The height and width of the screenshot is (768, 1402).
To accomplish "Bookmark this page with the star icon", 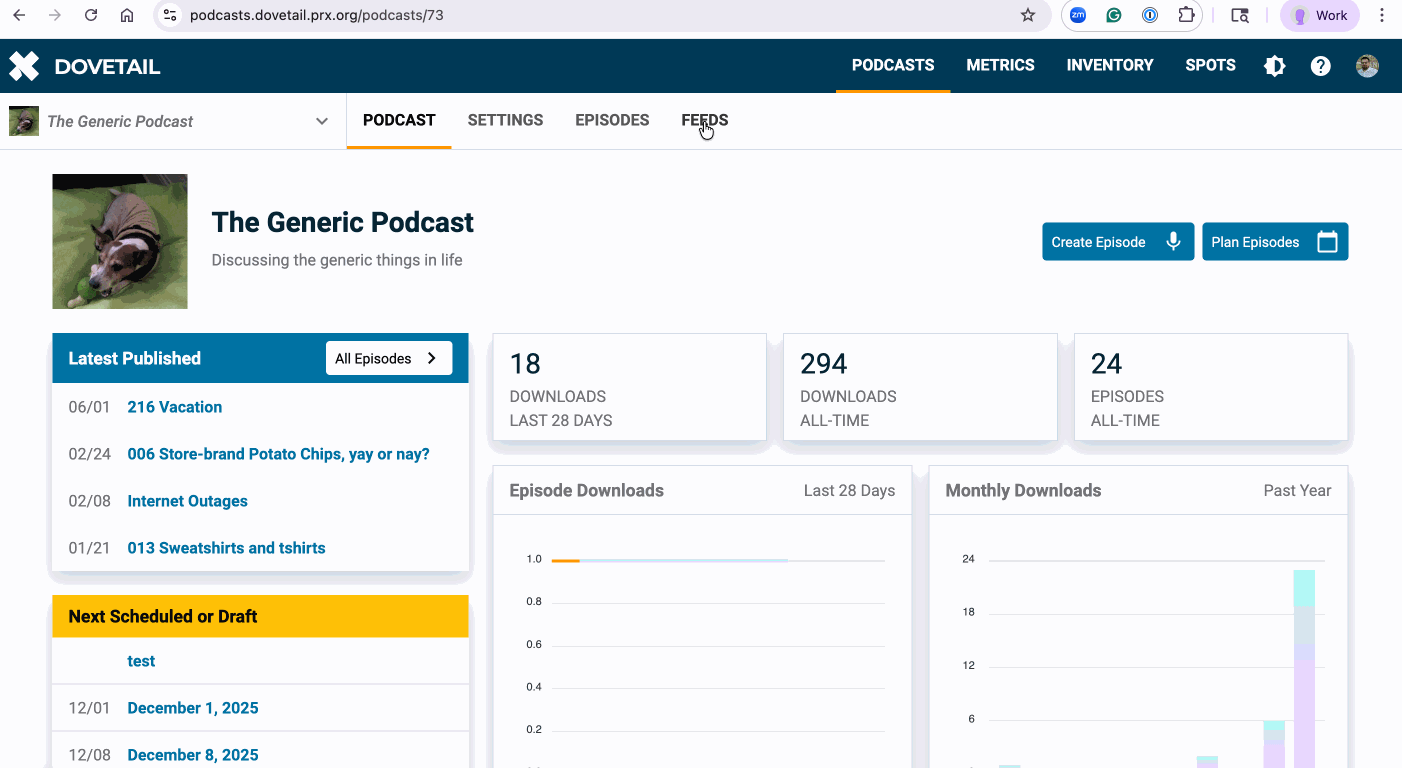I will [x=1027, y=15].
